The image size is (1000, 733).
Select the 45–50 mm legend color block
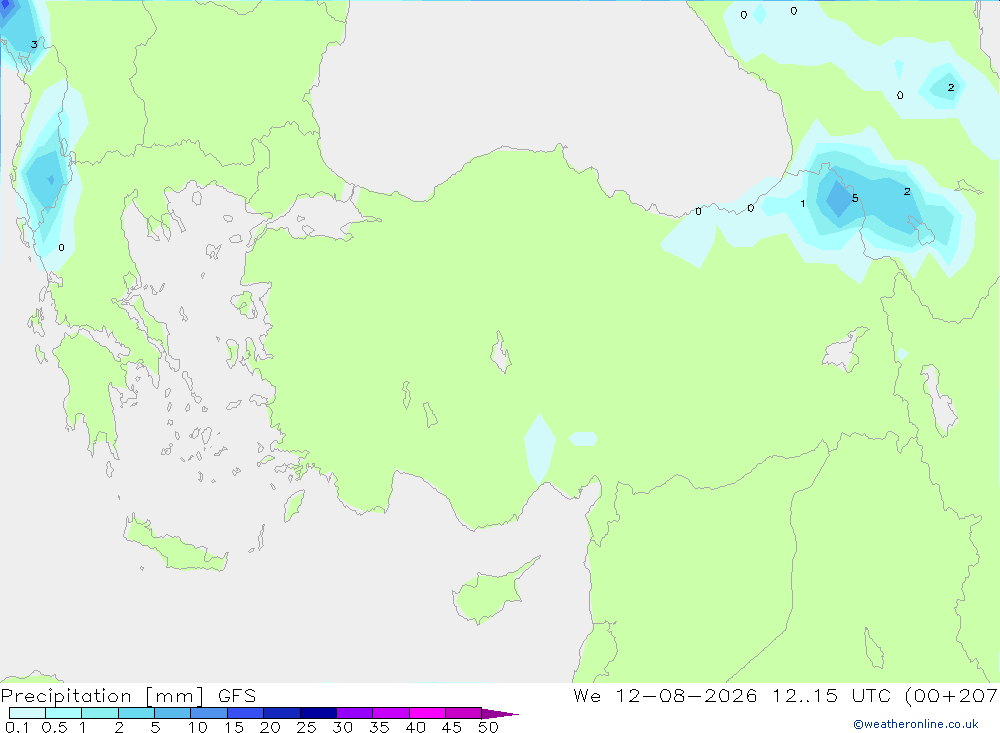click(464, 713)
